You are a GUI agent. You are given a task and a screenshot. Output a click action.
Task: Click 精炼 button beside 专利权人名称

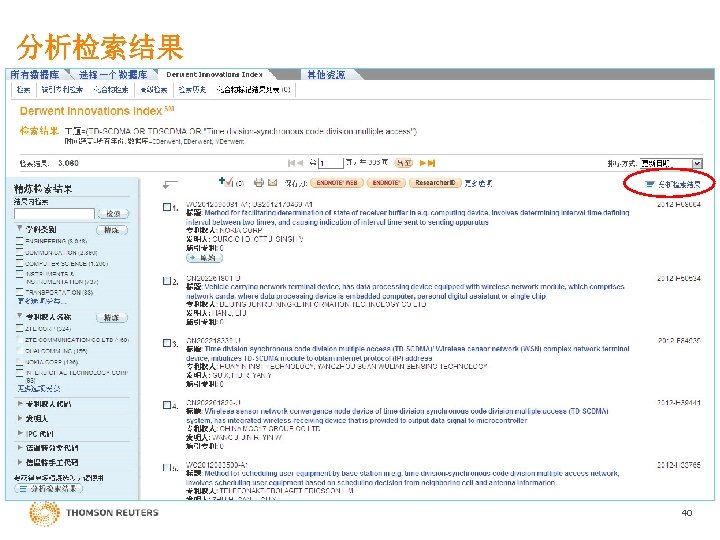click(112, 317)
